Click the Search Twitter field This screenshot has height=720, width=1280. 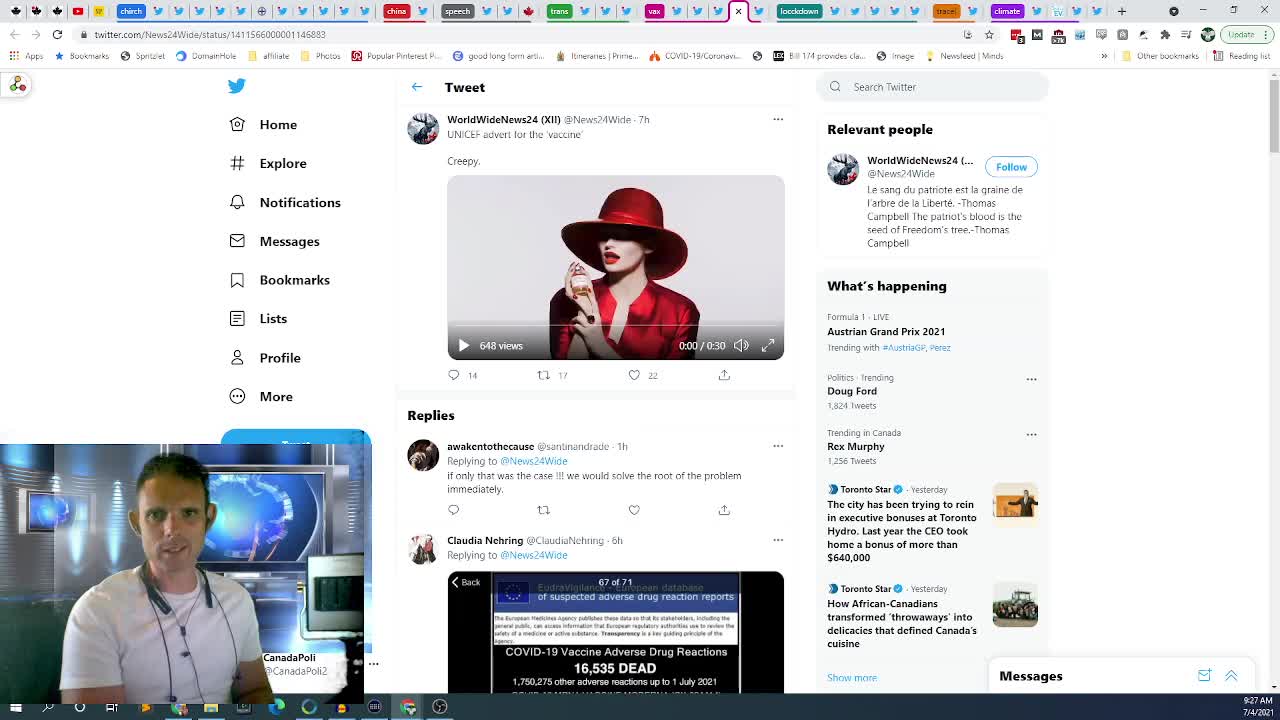click(x=934, y=87)
